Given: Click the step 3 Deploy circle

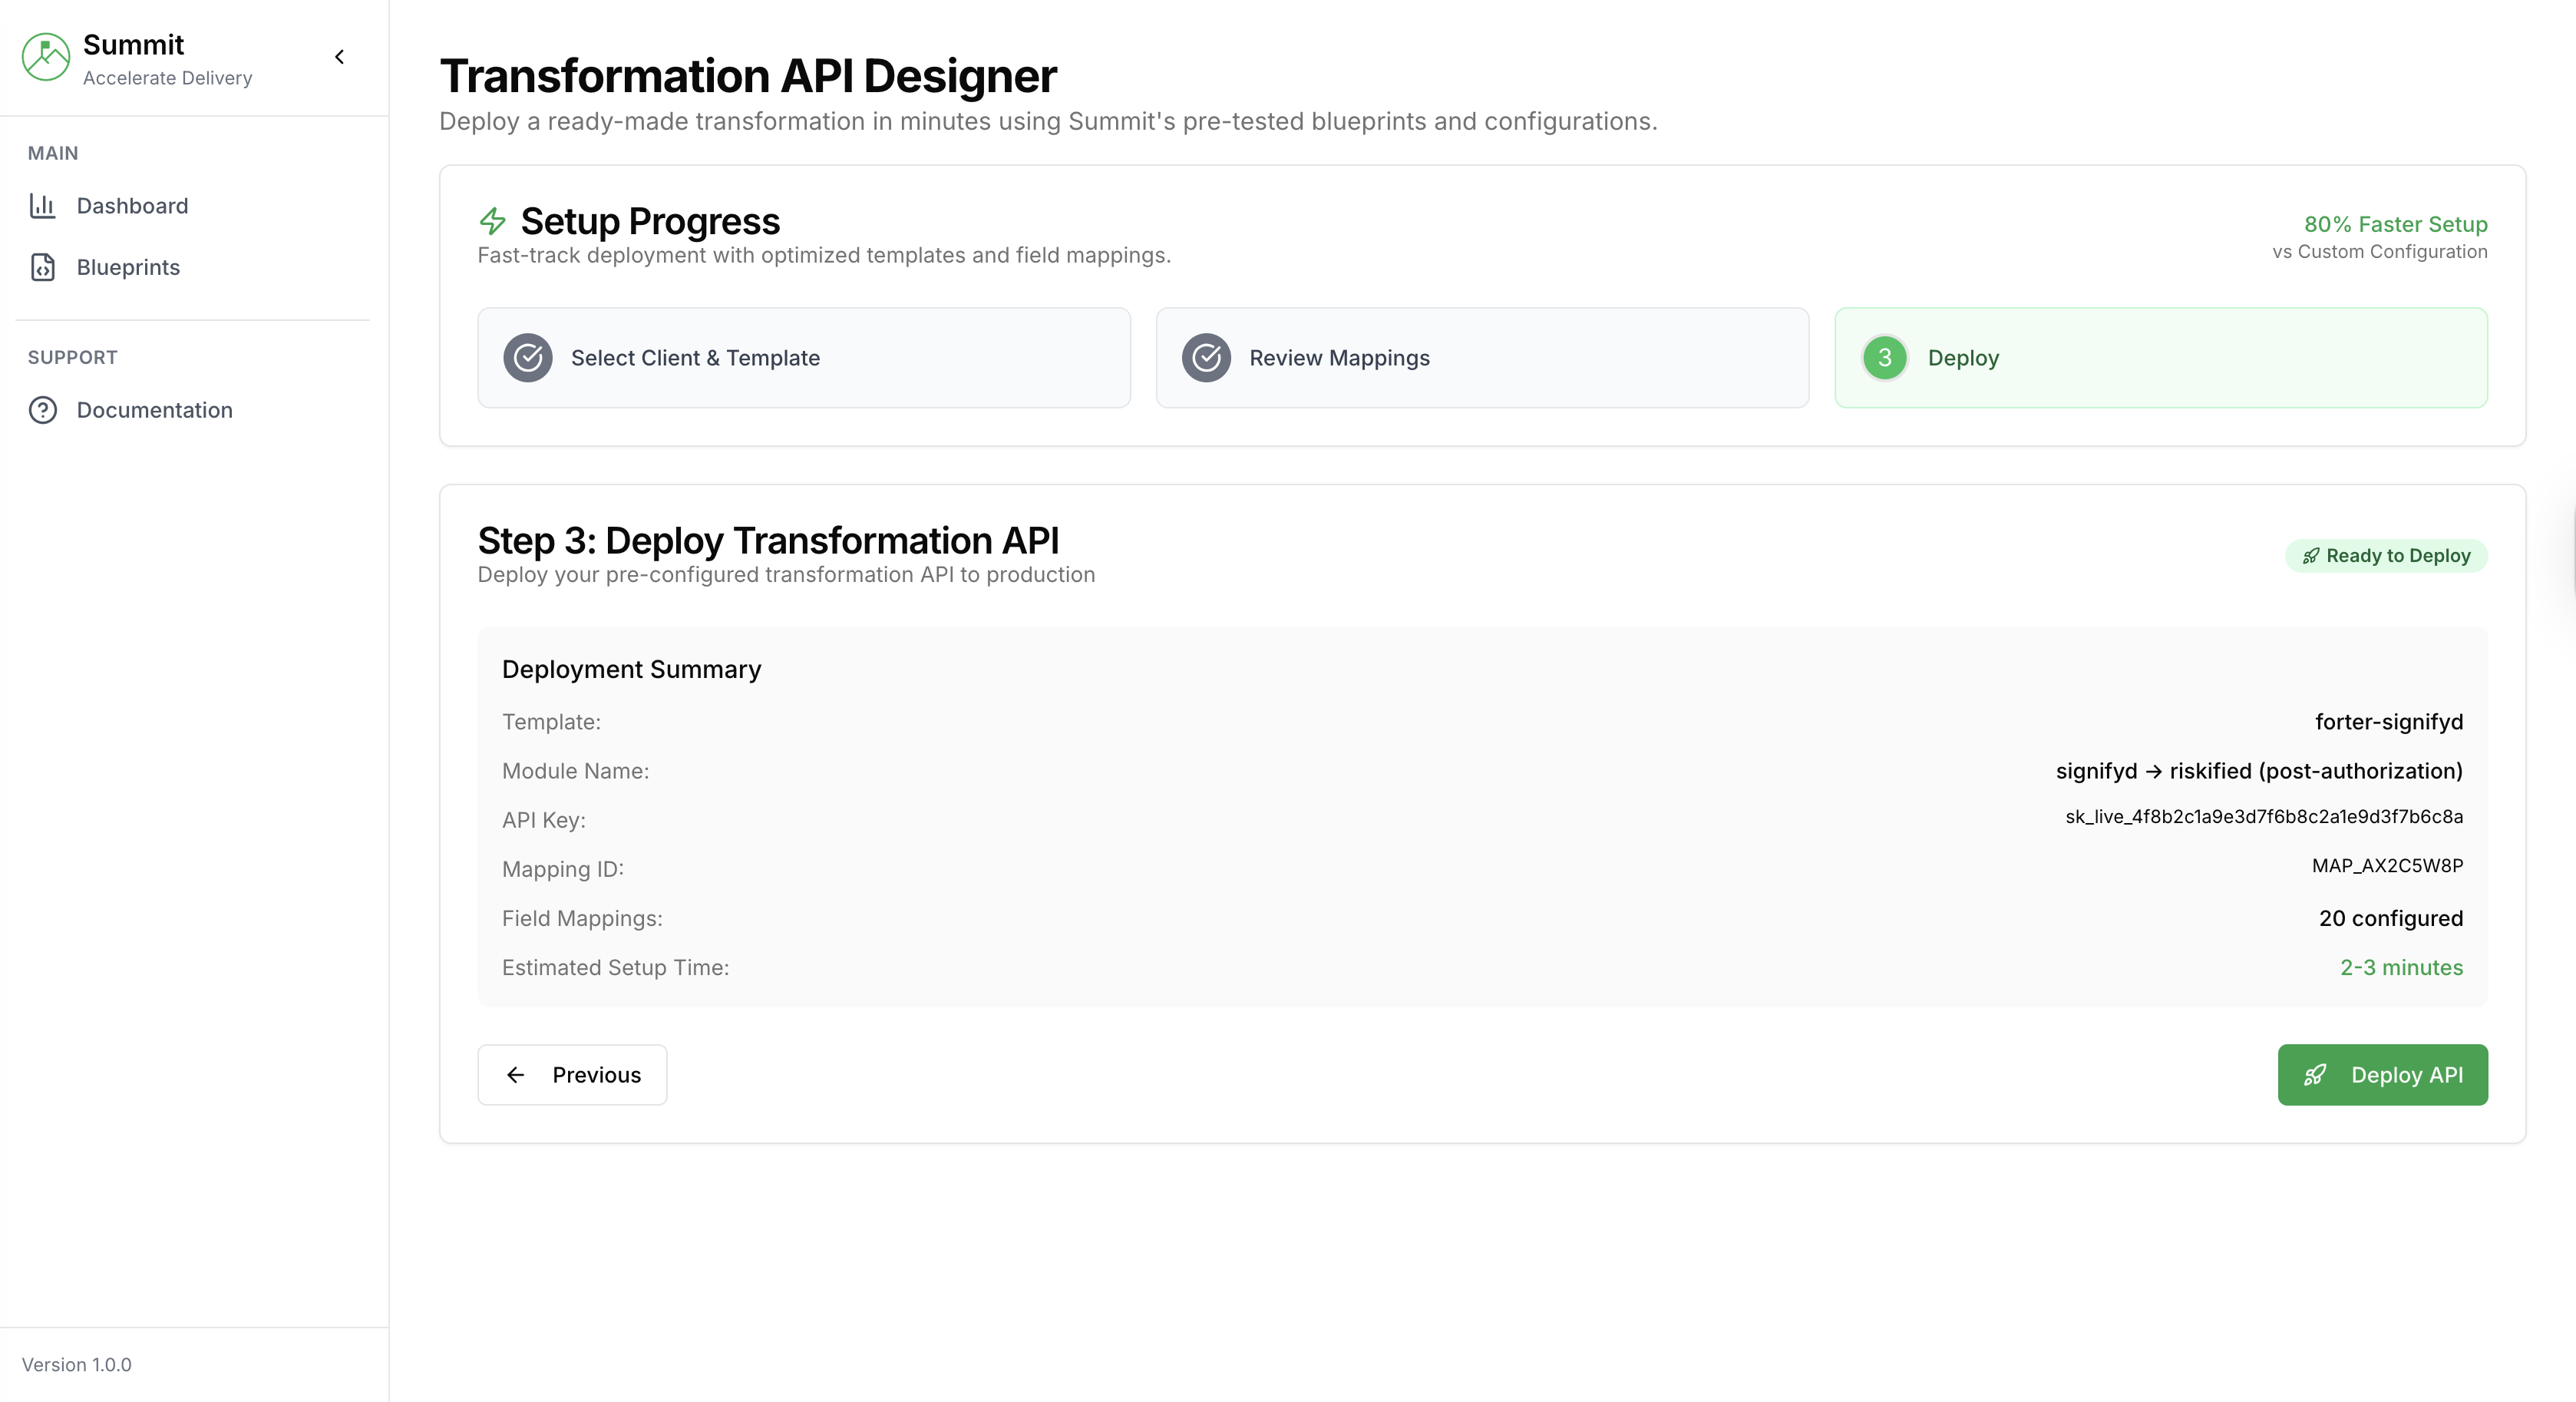Looking at the screenshot, I should pyautogui.click(x=1884, y=358).
